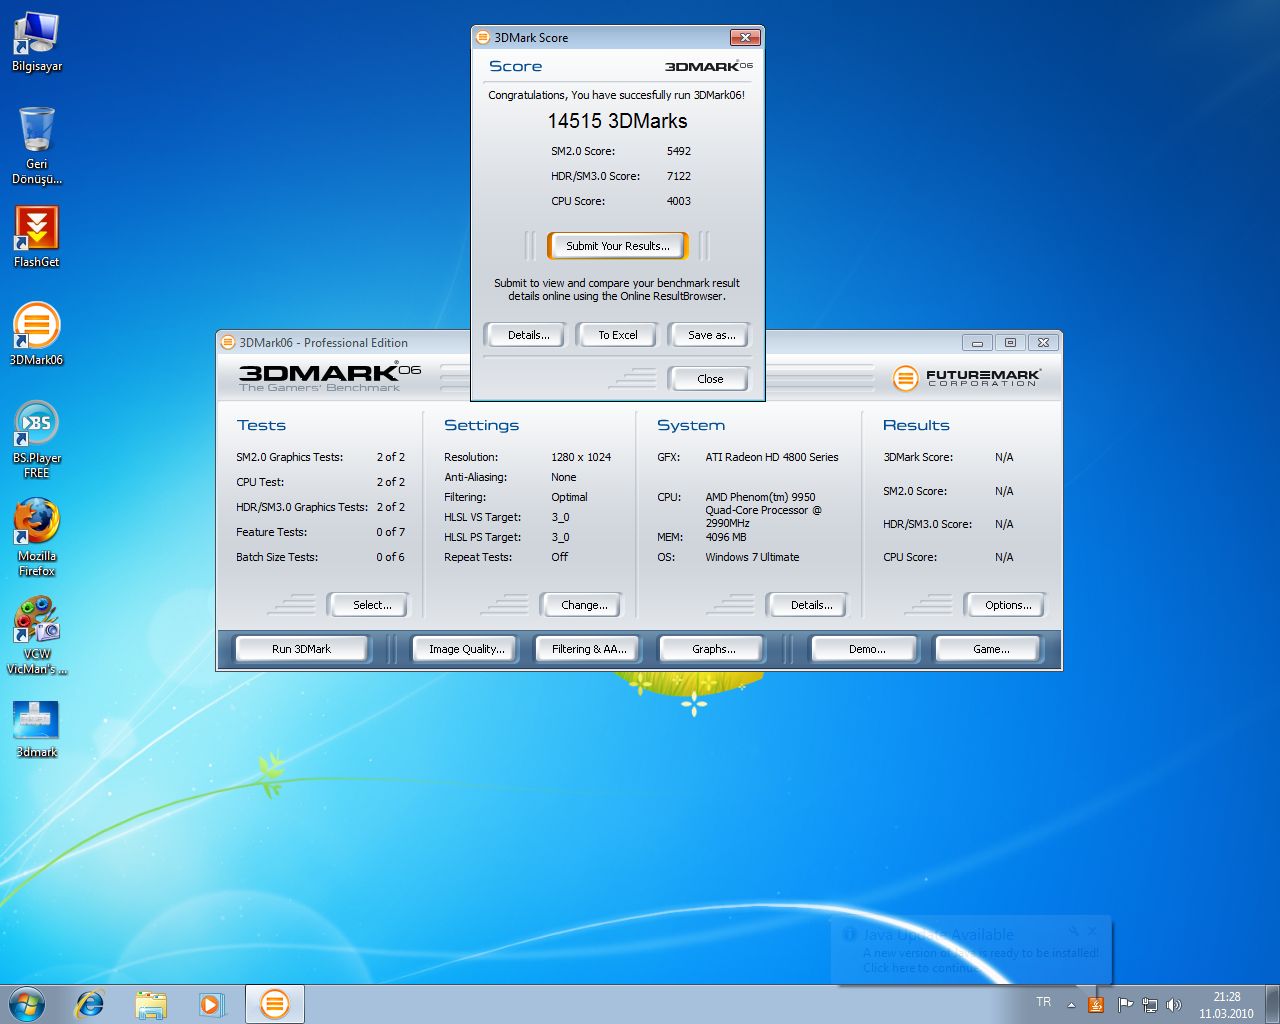Screen dimensions: 1280x1024
Task: Close the 3DMark Score dialog with Close button
Action: [x=710, y=379]
